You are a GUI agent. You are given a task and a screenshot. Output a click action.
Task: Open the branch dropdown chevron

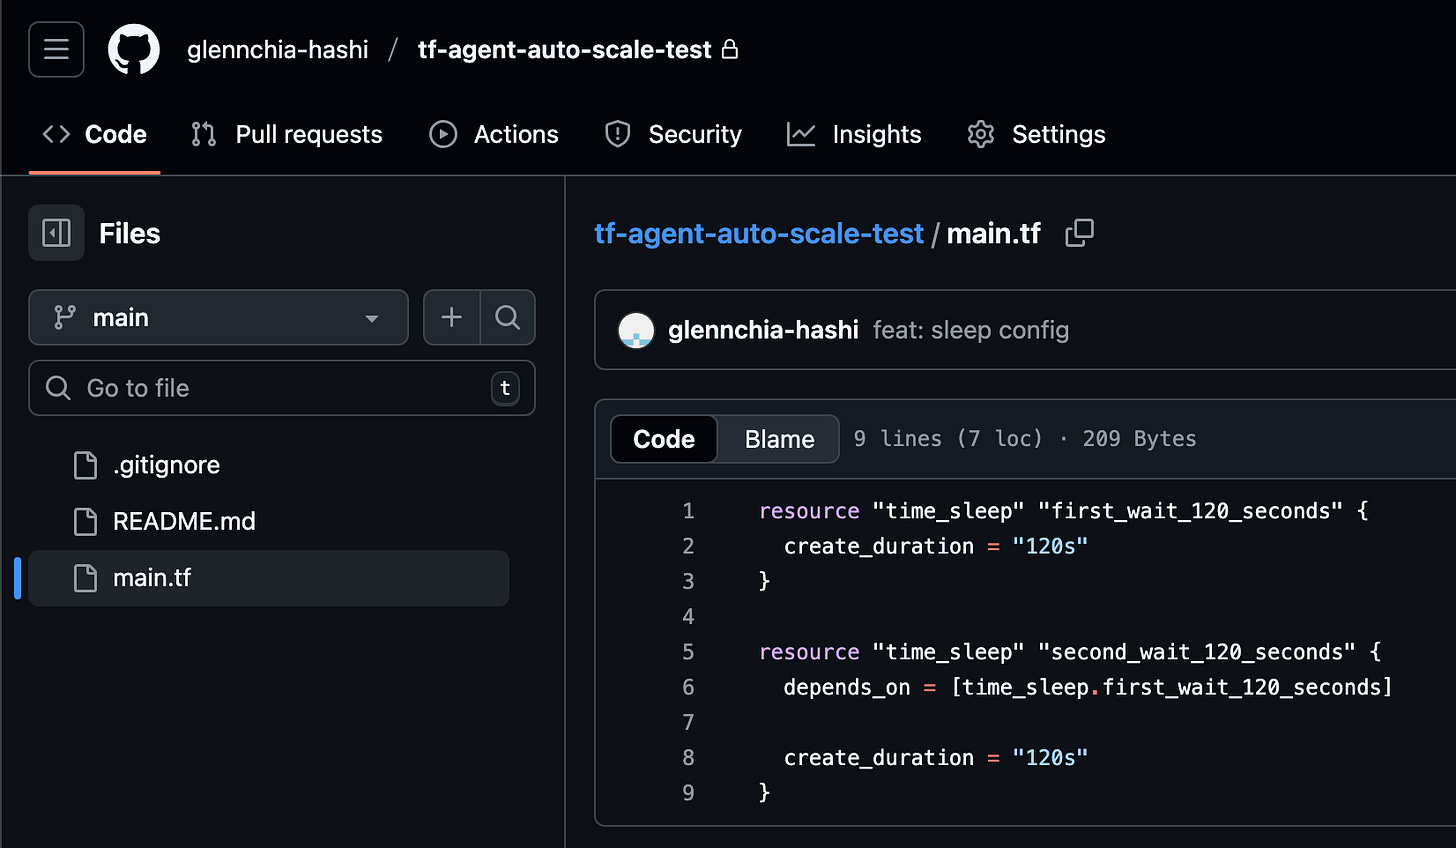coord(371,317)
